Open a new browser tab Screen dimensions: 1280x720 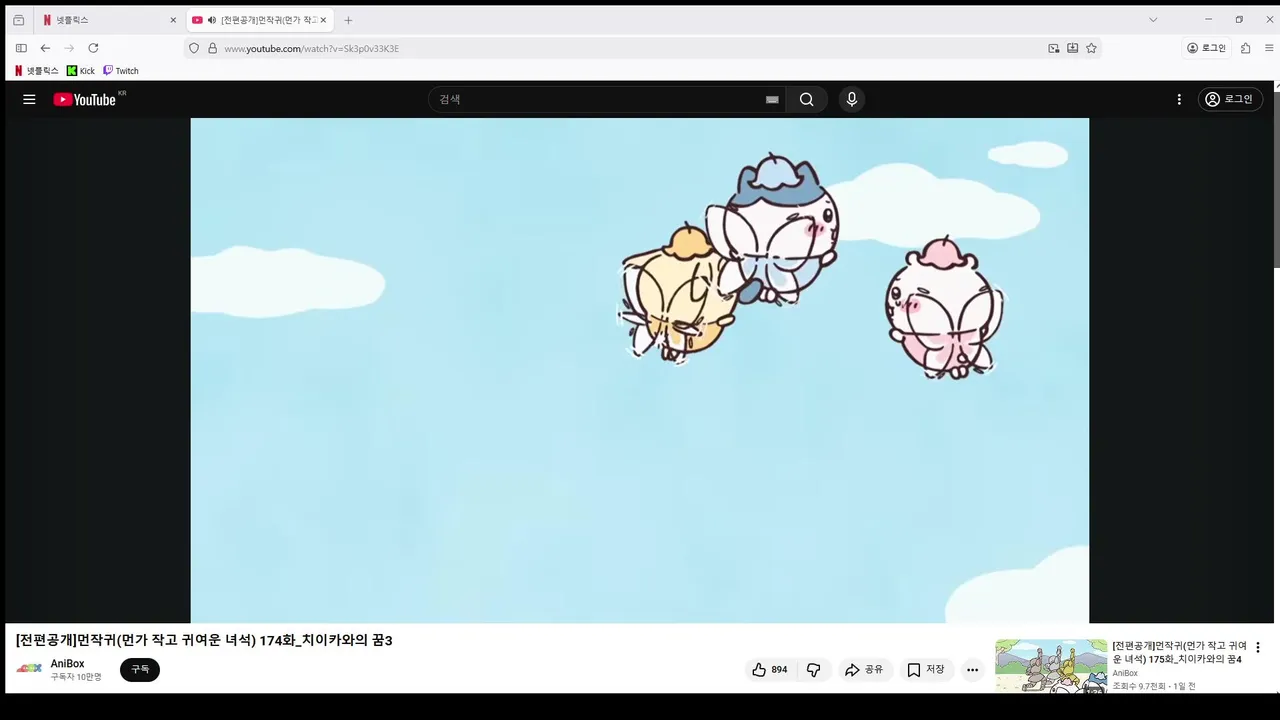coord(348,20)
